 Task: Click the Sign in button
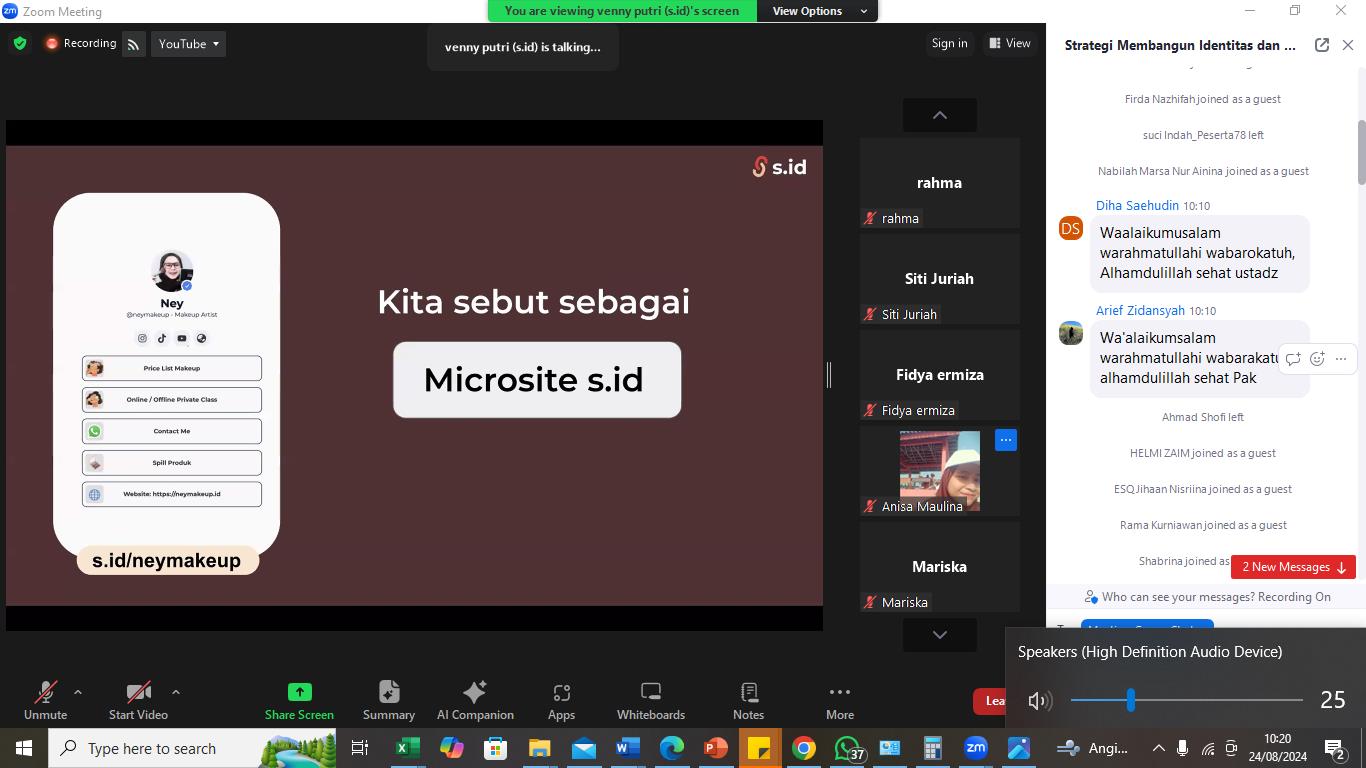949,43
